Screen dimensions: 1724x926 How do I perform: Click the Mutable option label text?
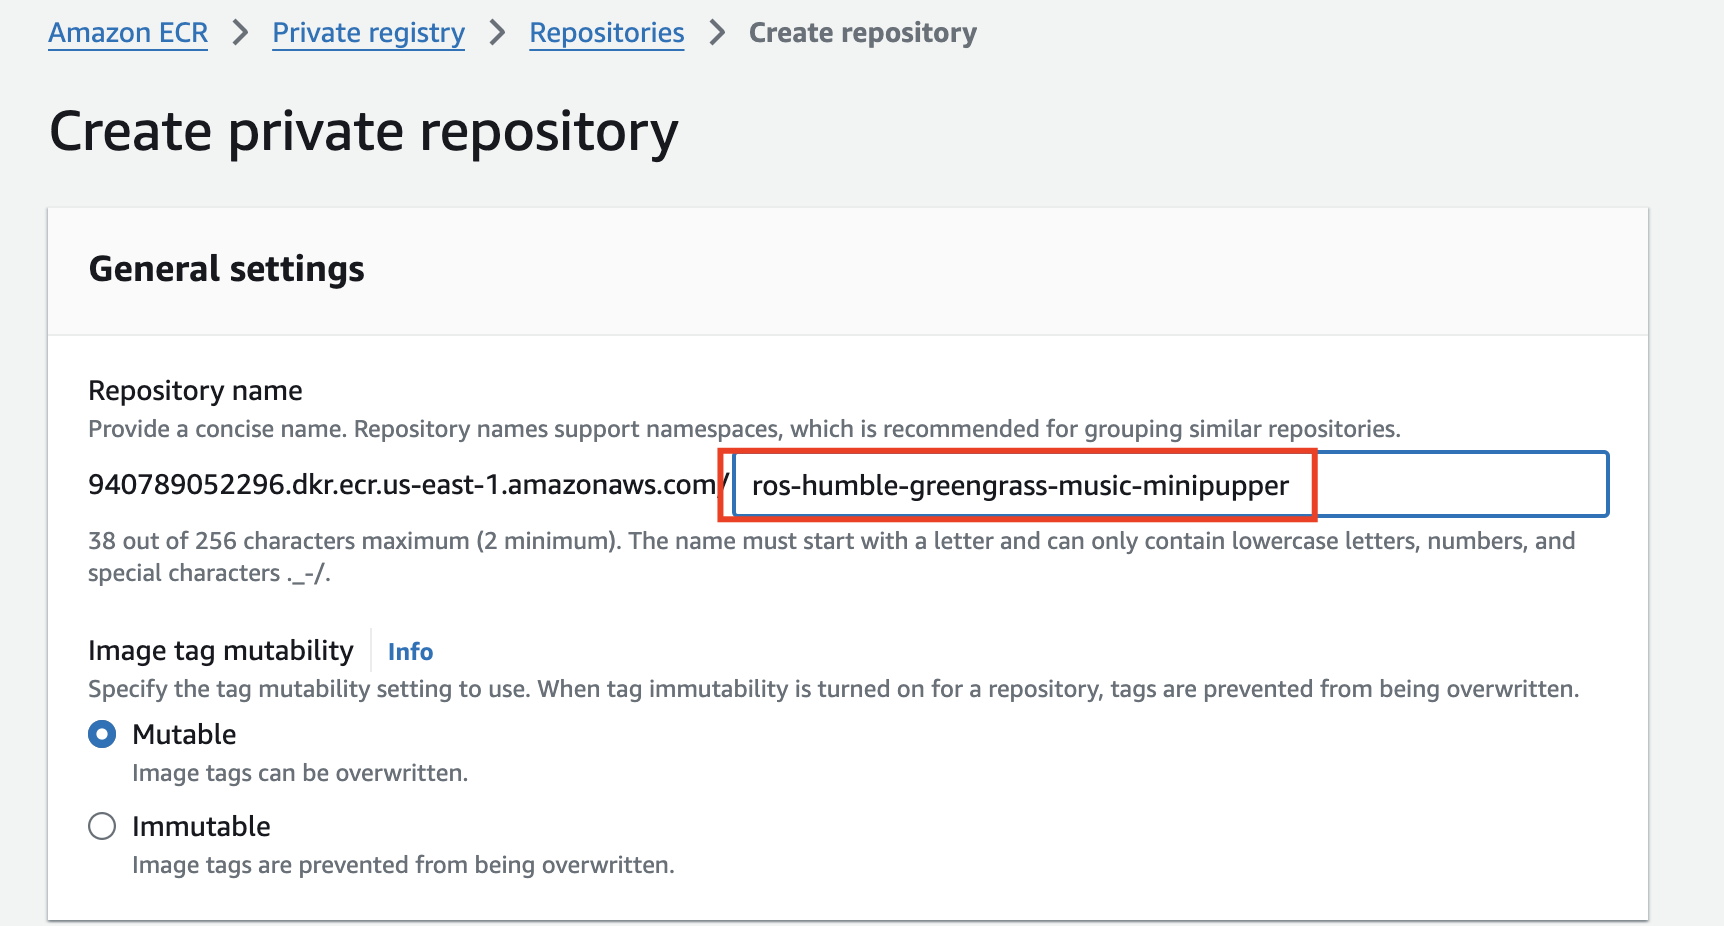click(x=184, y=735)
